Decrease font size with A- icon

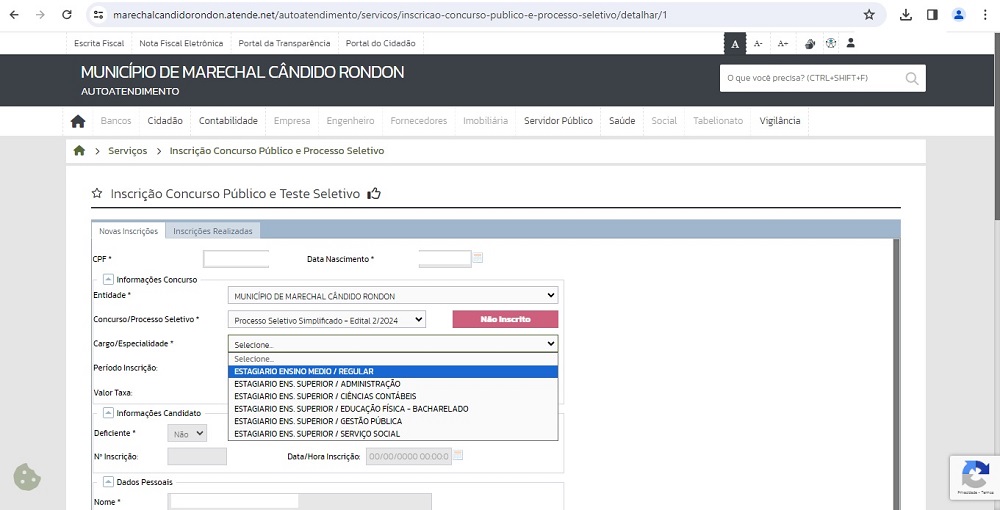[758, 44]
